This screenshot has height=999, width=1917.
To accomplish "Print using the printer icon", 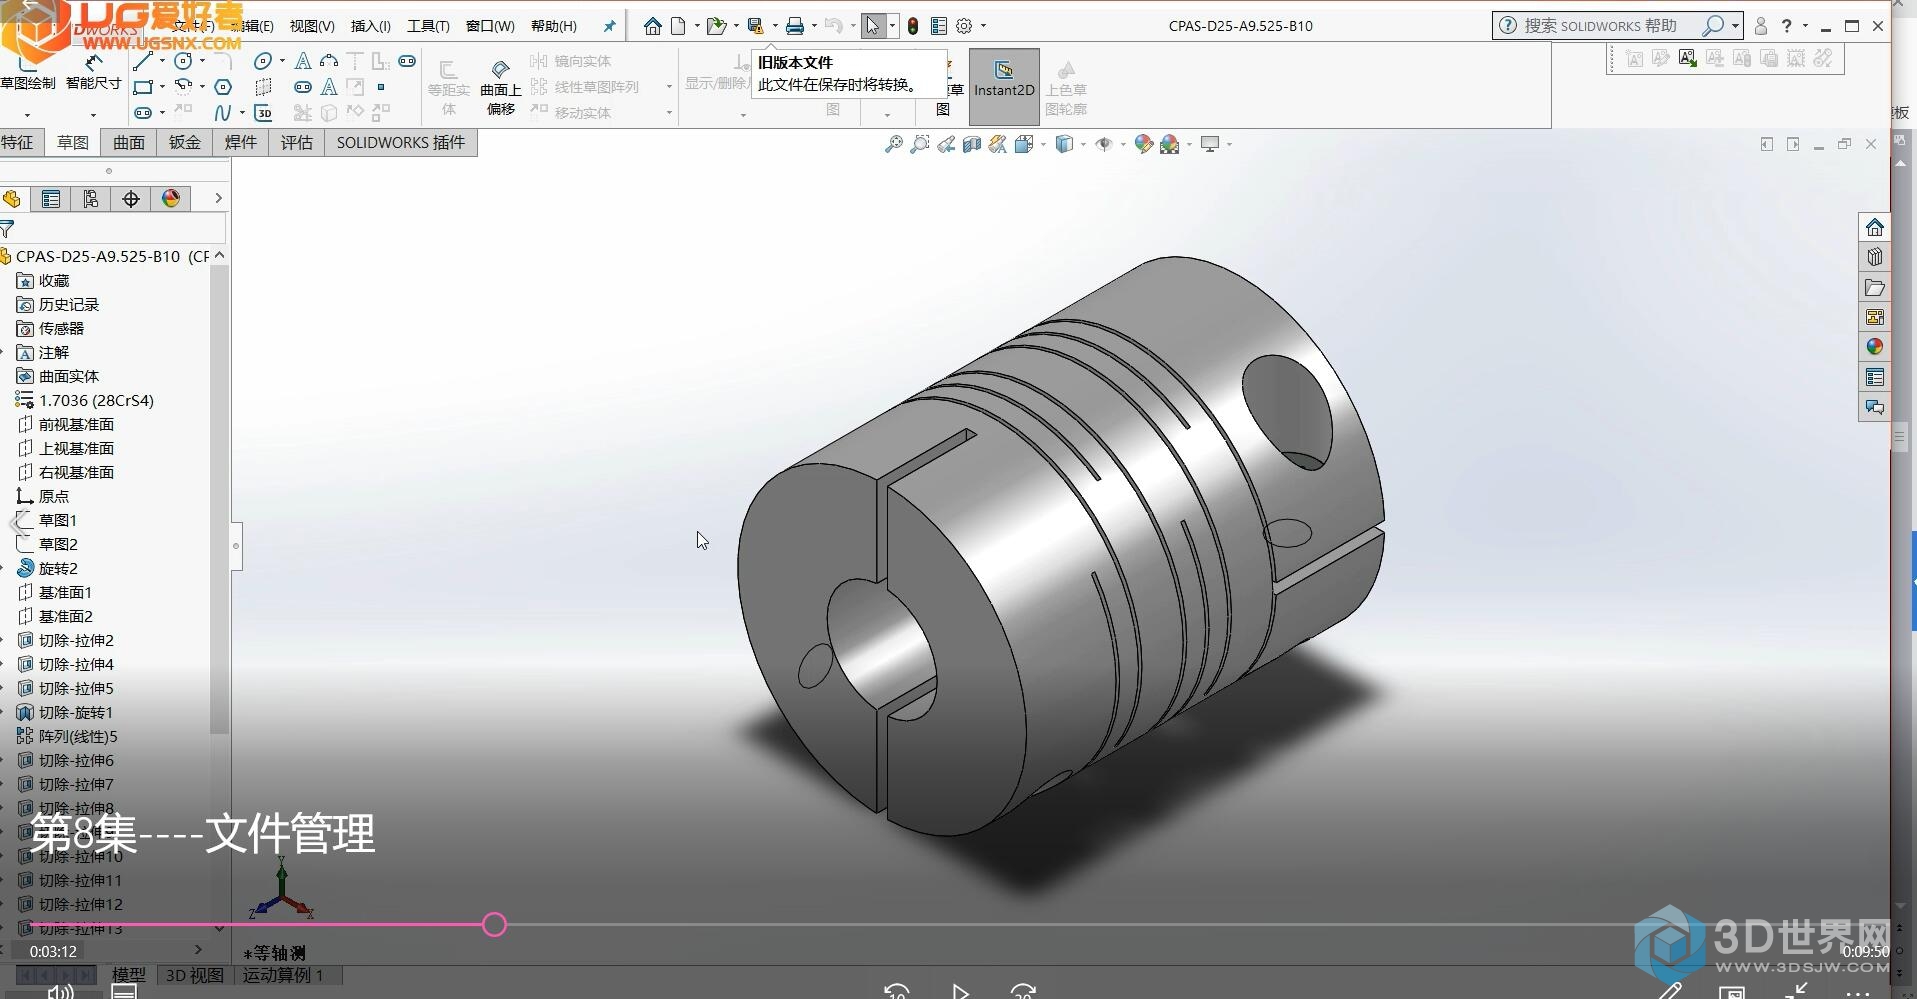I will (795, 26).
